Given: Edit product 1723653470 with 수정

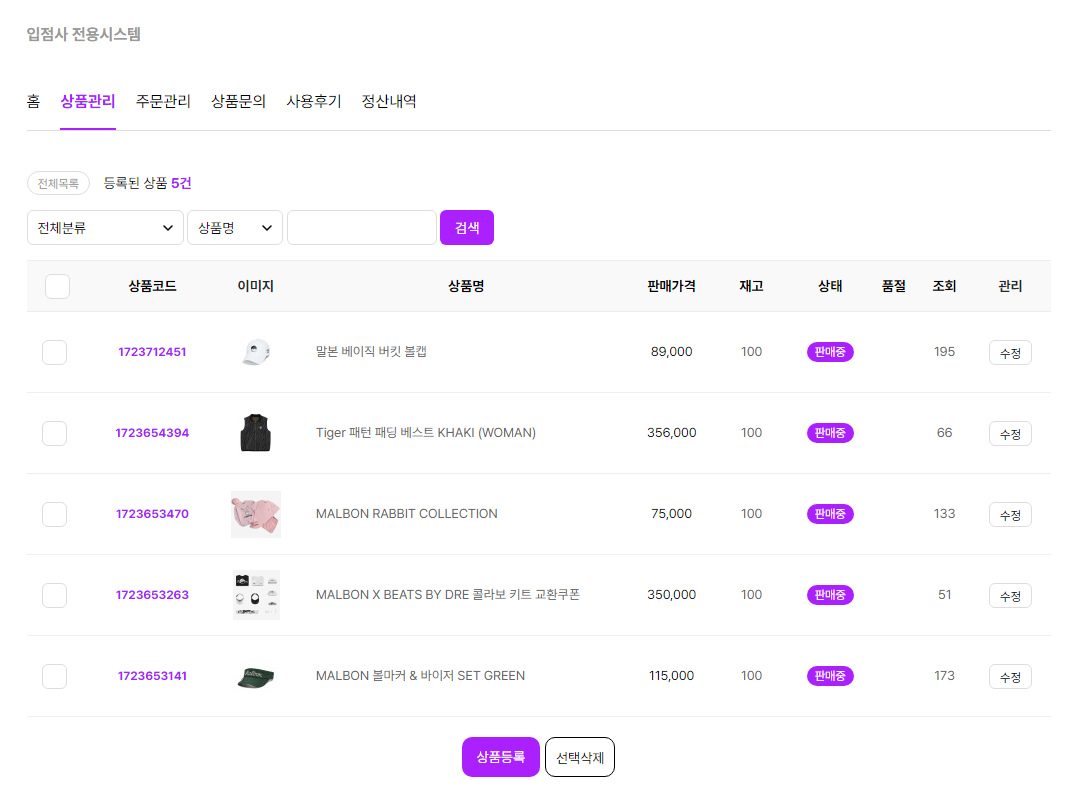Looking at the screenshot, I should [1010, 515].
